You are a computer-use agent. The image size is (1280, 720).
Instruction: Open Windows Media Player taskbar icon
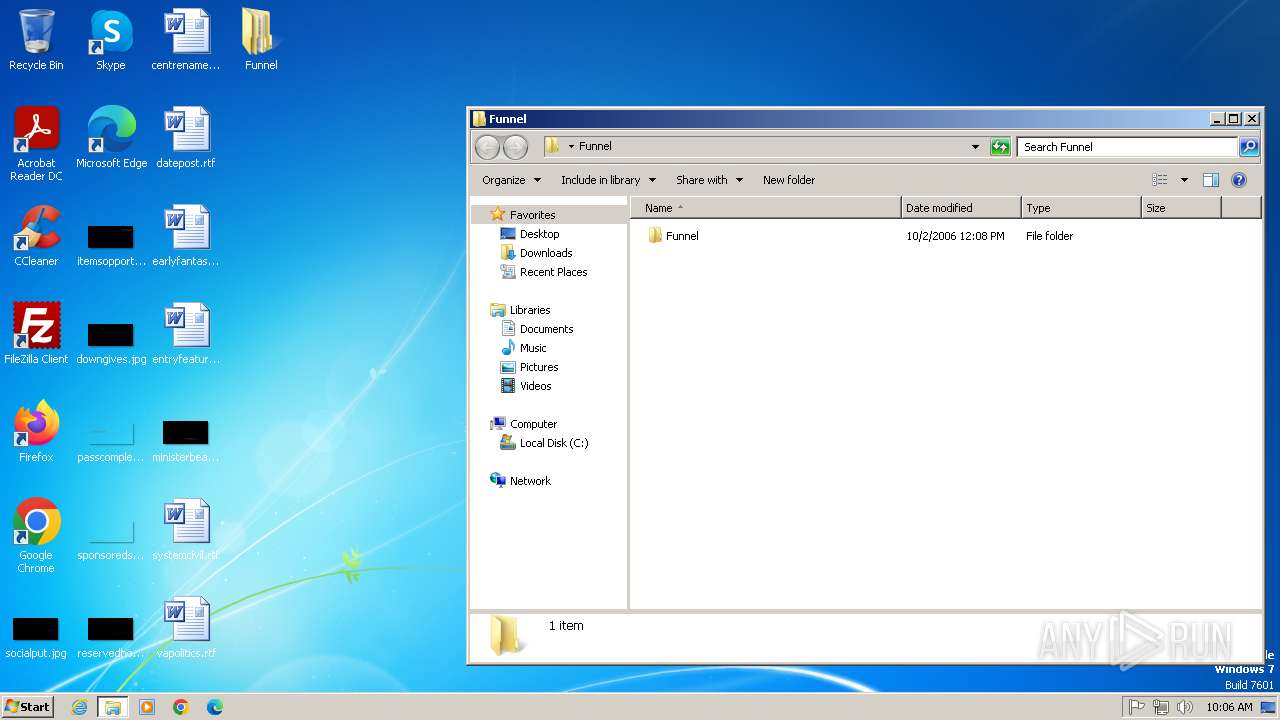(147, 707)
